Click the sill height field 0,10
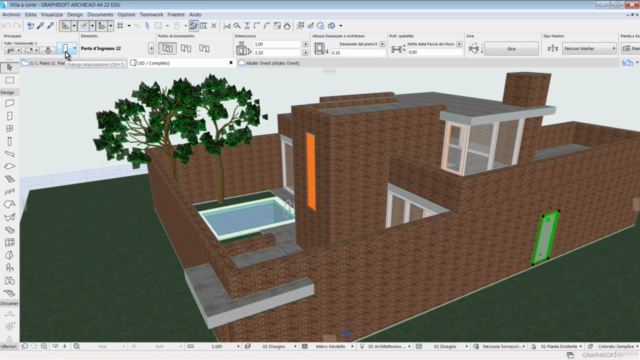This screenshot has width=640, height=360. pos(358,53)
